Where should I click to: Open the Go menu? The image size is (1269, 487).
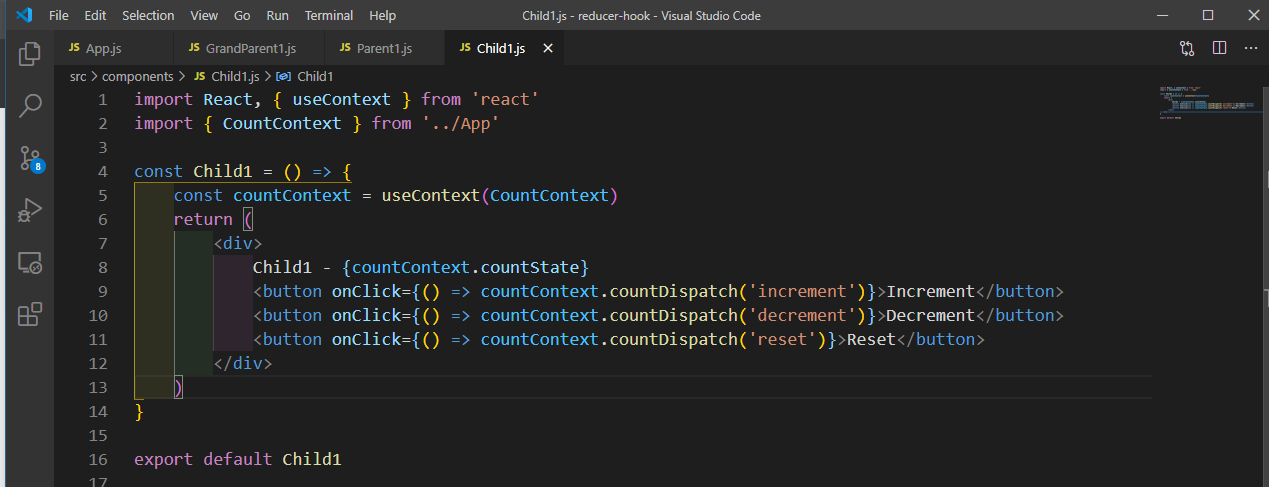(242, 15)
